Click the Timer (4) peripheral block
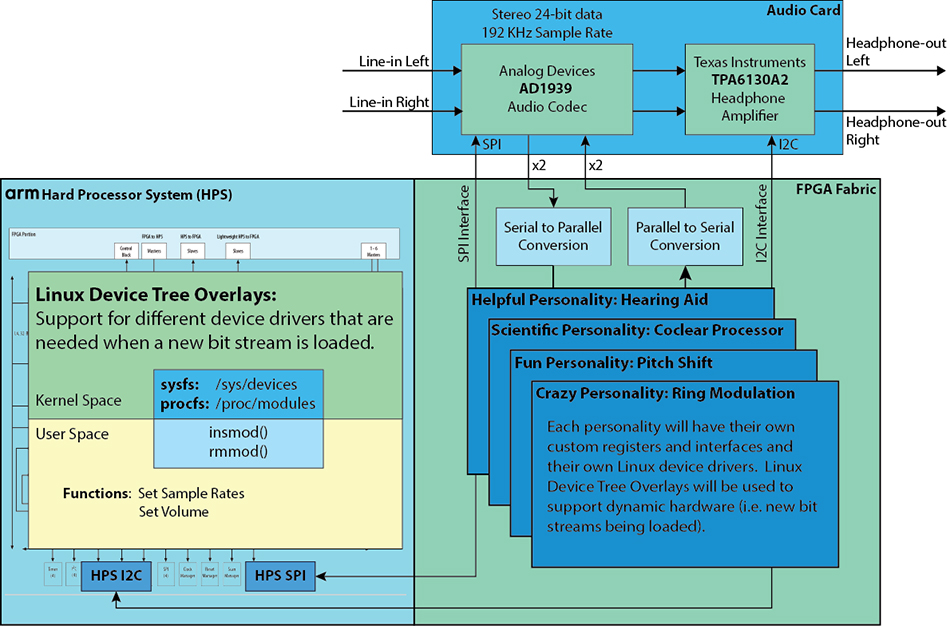Viewport: 950px width, 626px height. coord(52,575)
